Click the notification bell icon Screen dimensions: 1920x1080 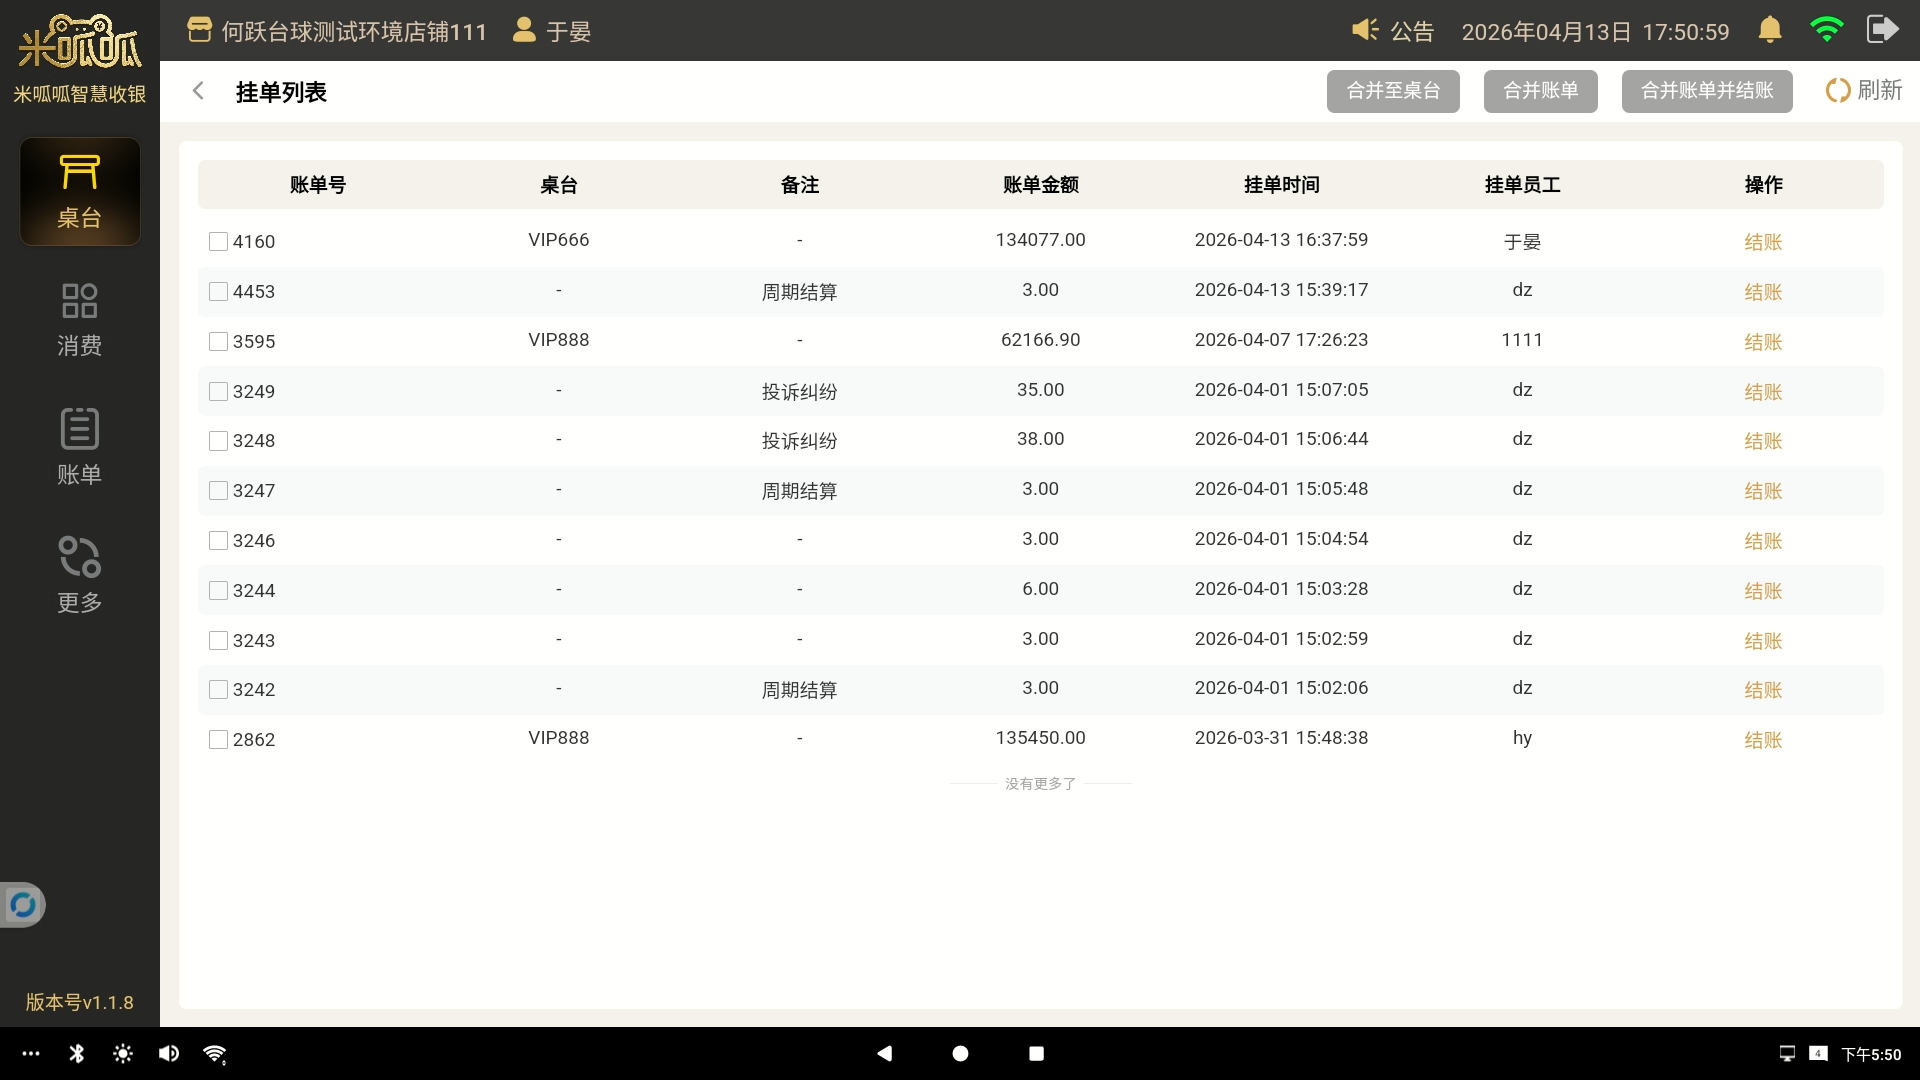click(1769, 31)
